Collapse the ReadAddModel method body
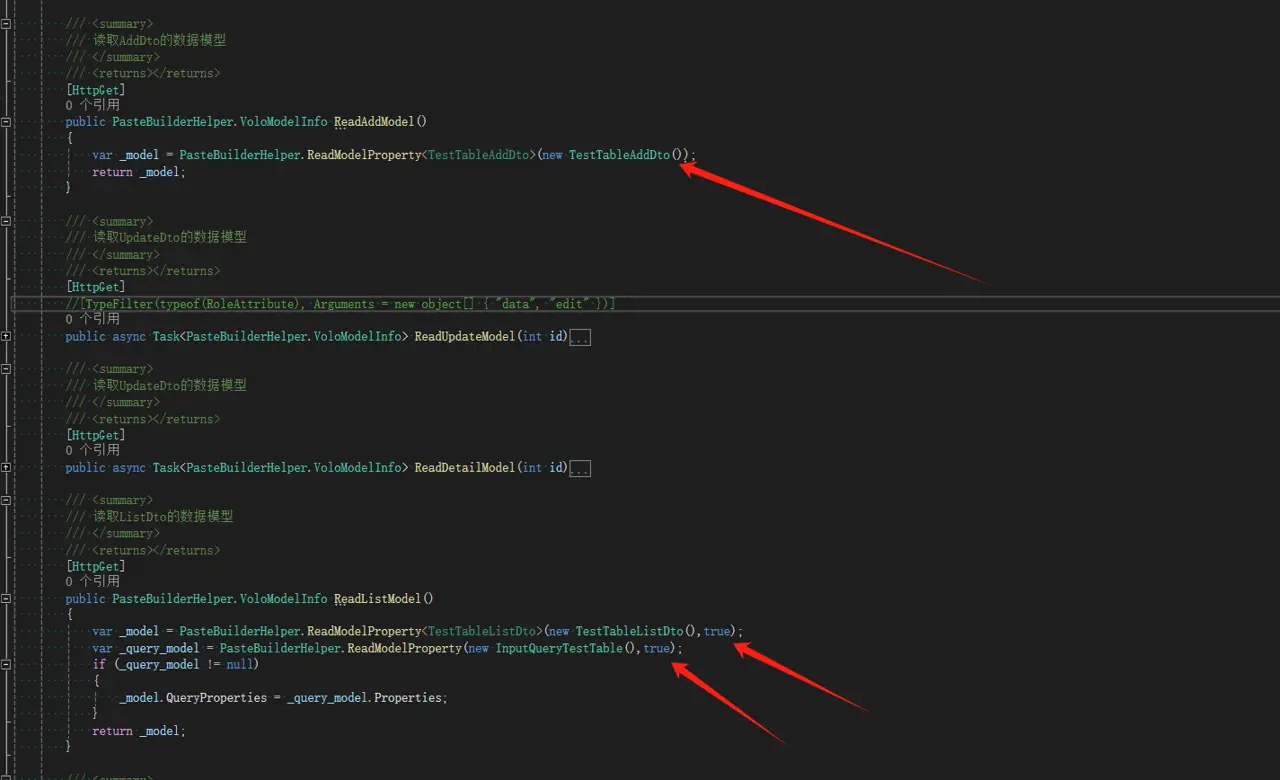The image size is (1280, 780). 6,122
